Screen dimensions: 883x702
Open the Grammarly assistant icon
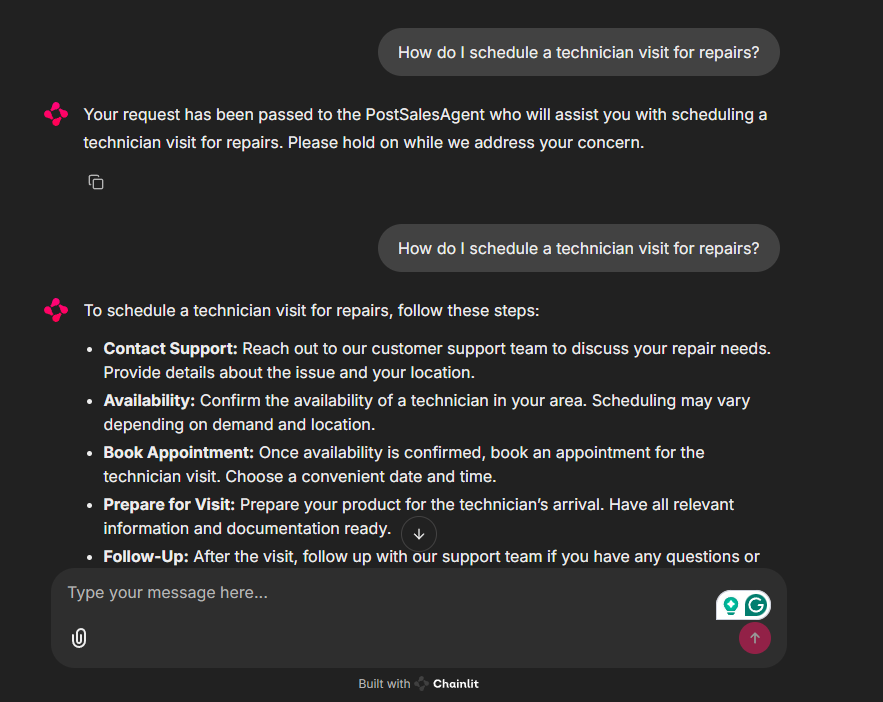click(x=757, y=604)
